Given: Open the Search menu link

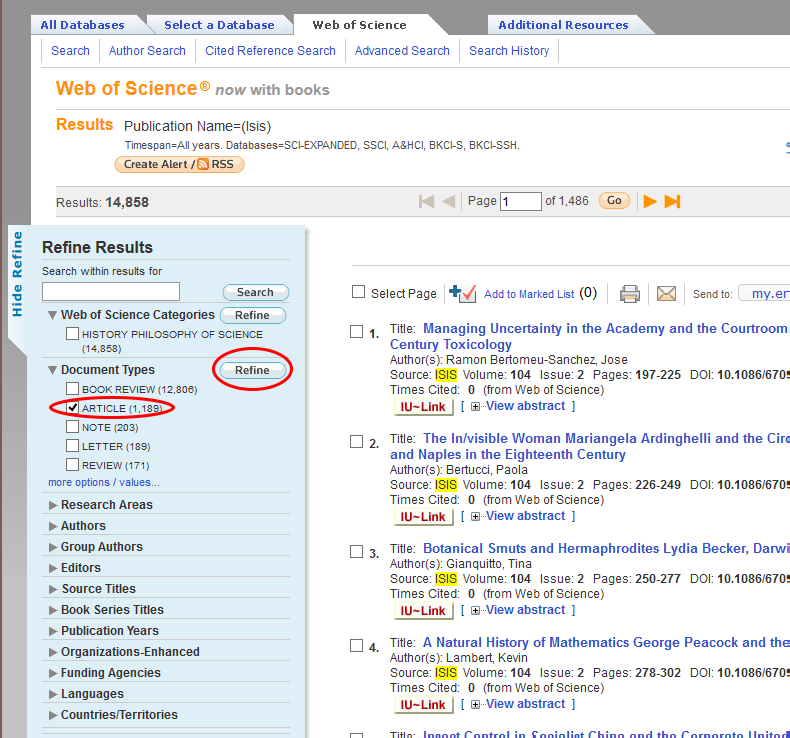Looking at the screenshot, I should point(70,51).
